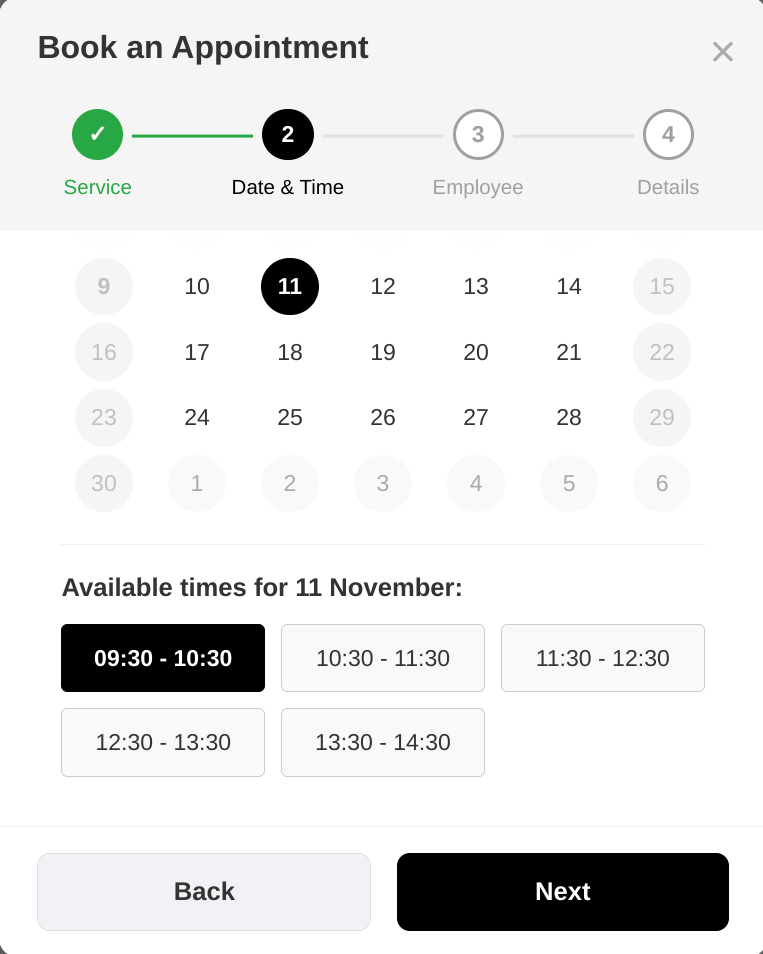The image size is (763, 954).
Task: Select the 12:30 - 13:30 time slot
Action: [x=163, y=742]
